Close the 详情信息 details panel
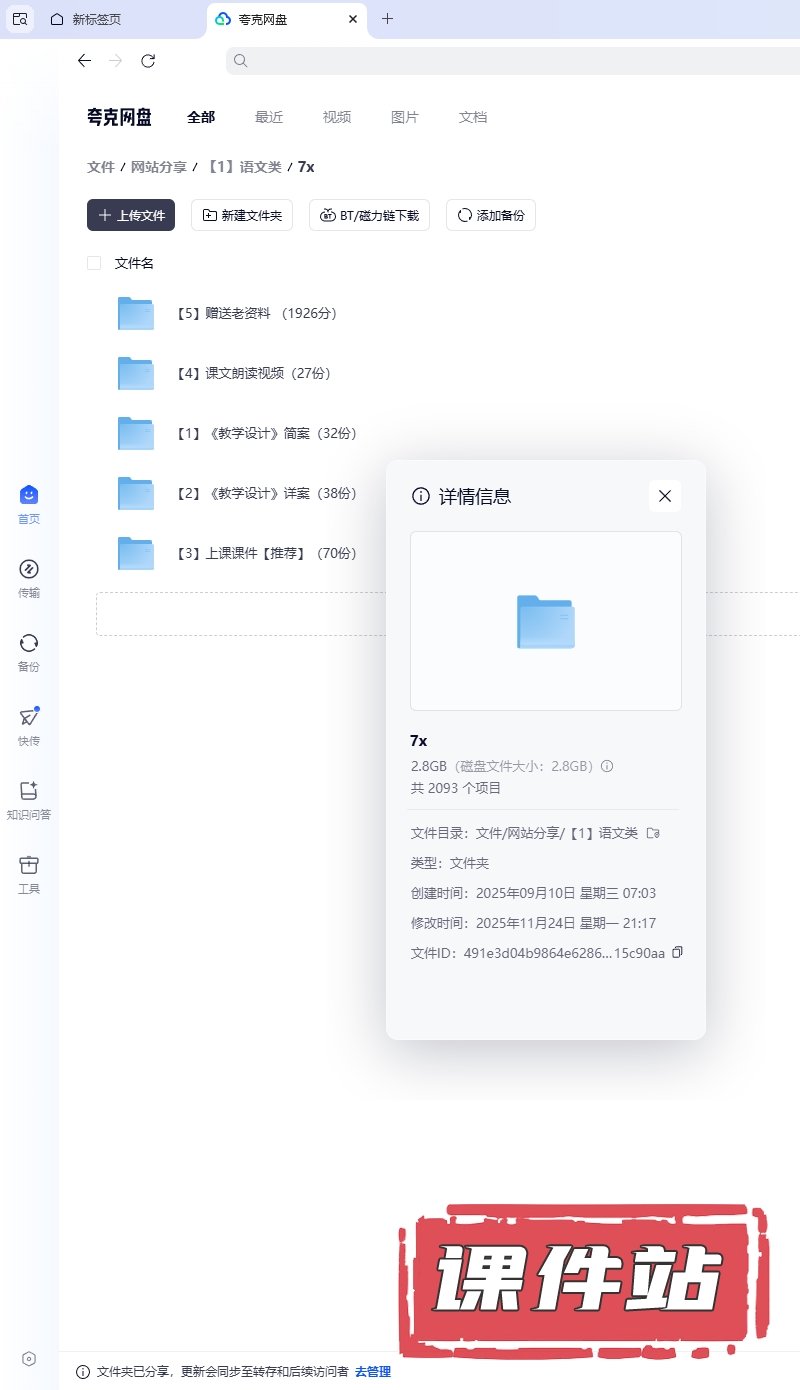The height and width of the screenshot is (1390, 800). coord(665,496)
